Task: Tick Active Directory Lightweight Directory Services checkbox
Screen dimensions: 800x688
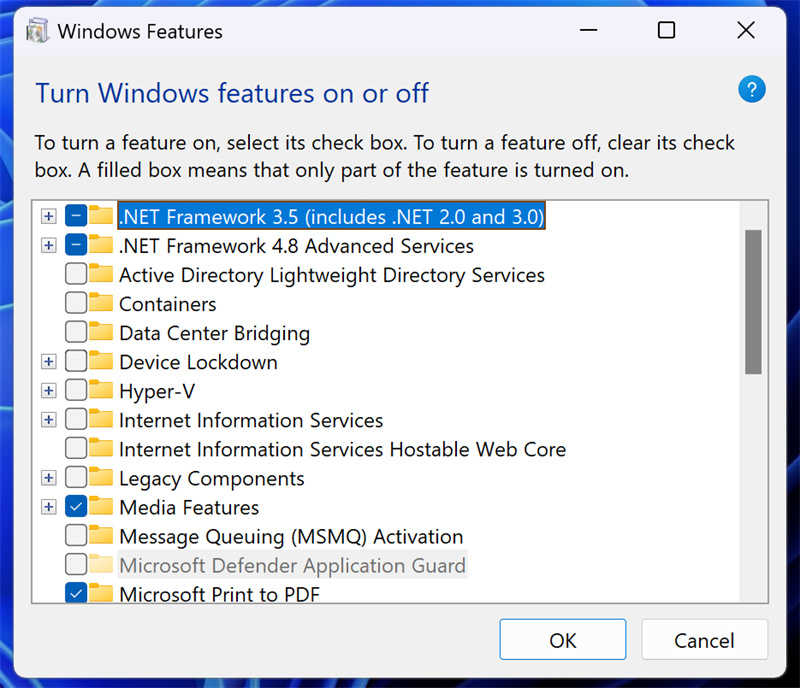Action: click(x=76, y=274)
